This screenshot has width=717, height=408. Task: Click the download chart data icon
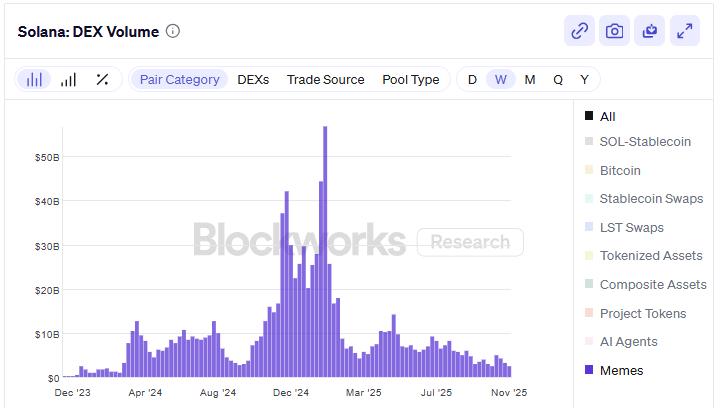(650, 30)
